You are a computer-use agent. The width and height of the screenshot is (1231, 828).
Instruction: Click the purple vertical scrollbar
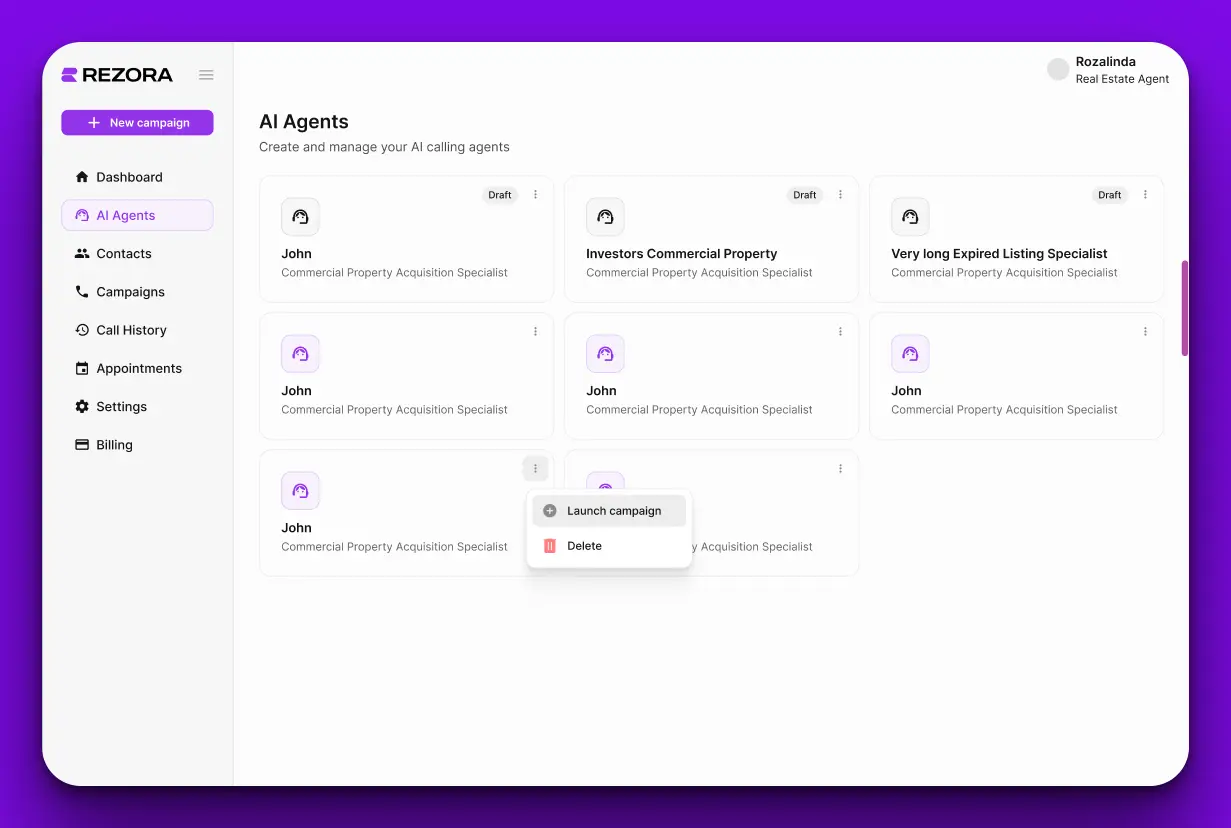(x=1185, y=308)
